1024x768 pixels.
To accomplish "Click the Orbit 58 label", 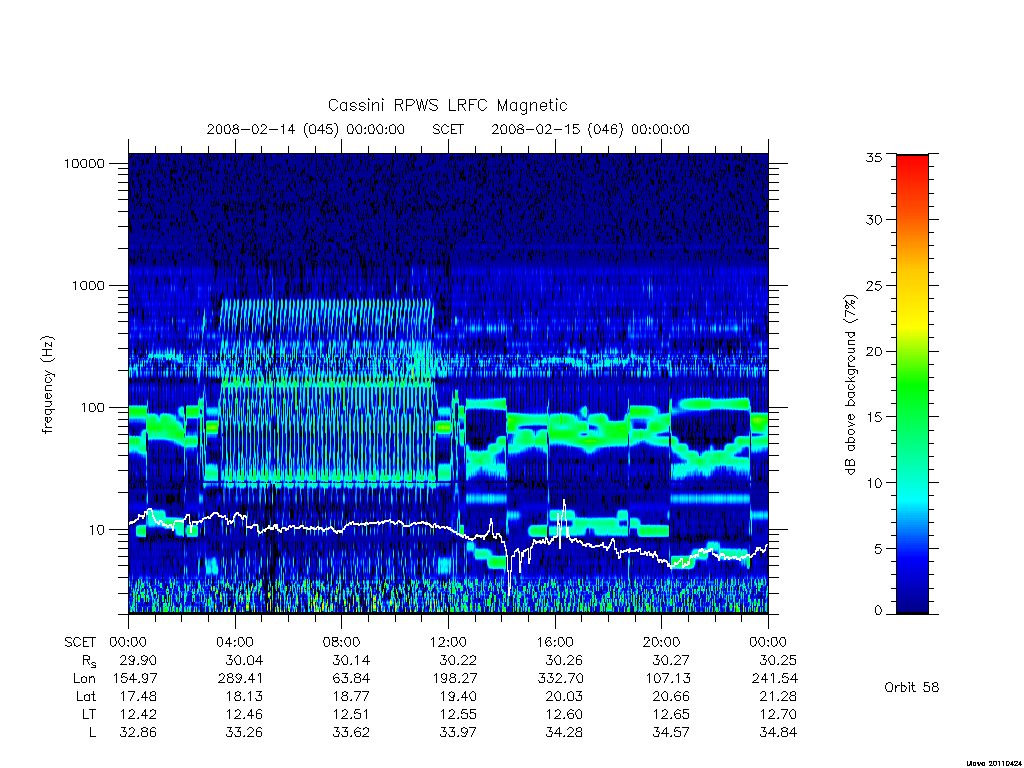I will click(912, 687).
